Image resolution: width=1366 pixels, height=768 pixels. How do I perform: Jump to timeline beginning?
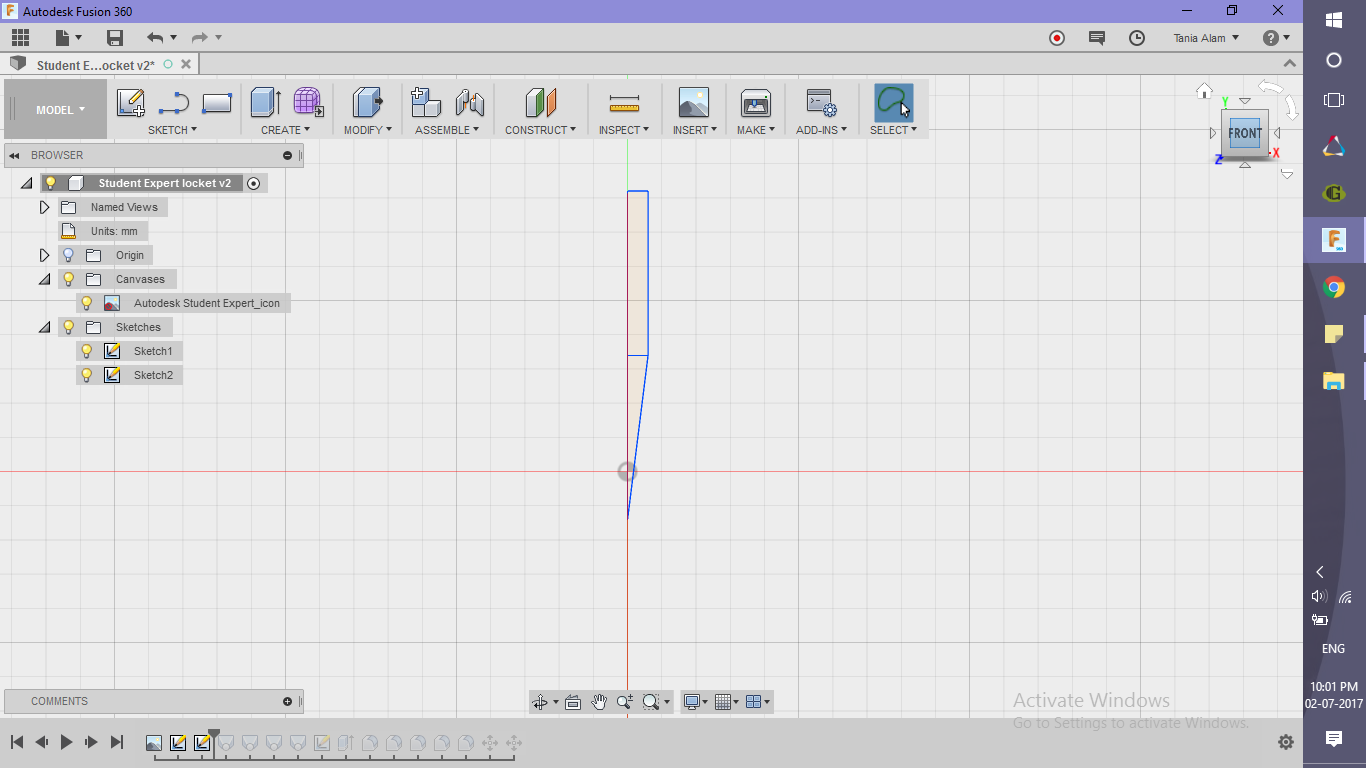tap(17, 742)
